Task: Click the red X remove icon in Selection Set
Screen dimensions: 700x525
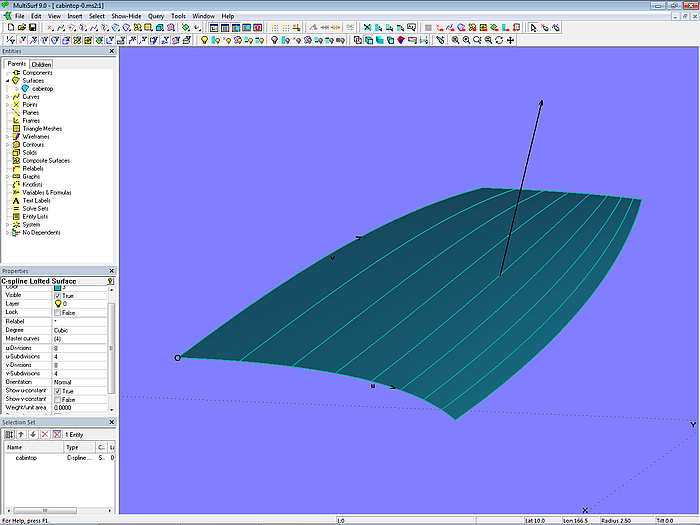Action: click(x=44, y=434)
